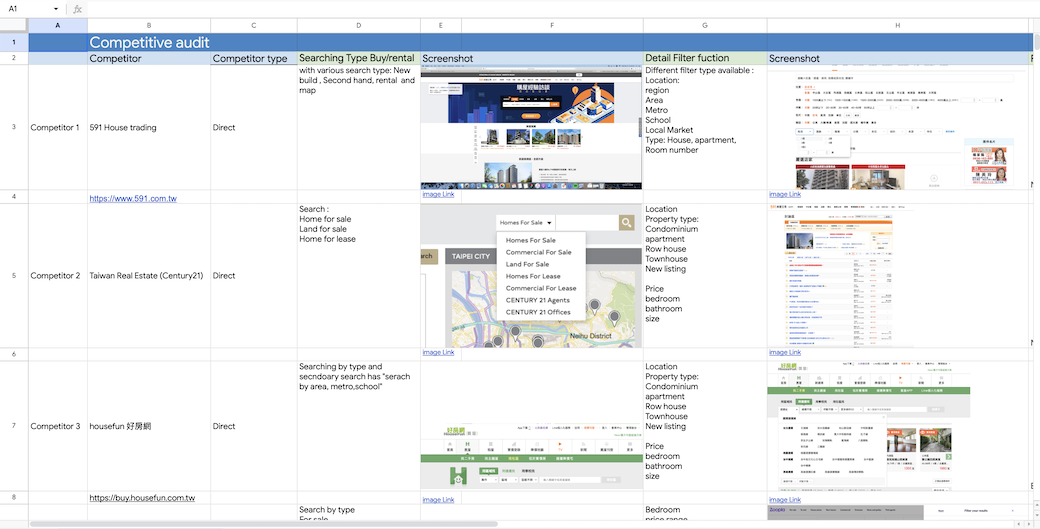Viewport: 1040px width, 529px height.
Task: Click the 591 homepage screenshot thumbnail
Action: [x=531, y=127]
